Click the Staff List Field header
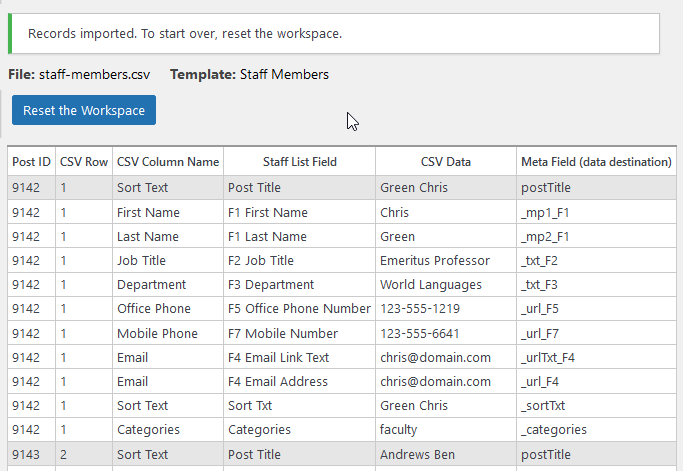The height and width of the screenshot is (471, 683). click(x=299, y=162)
